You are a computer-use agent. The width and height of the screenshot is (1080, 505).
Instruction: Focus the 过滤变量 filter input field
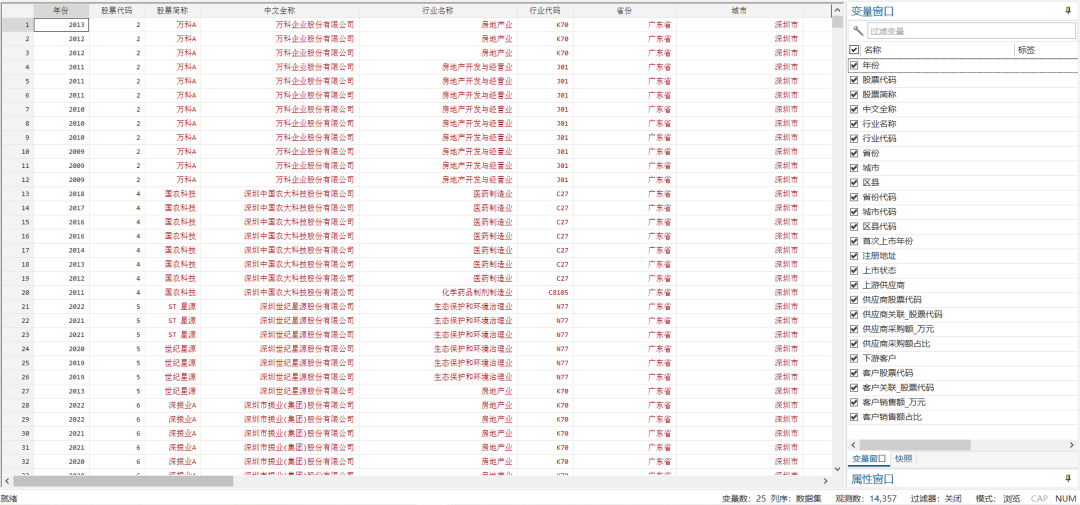[x=970, y=31]
